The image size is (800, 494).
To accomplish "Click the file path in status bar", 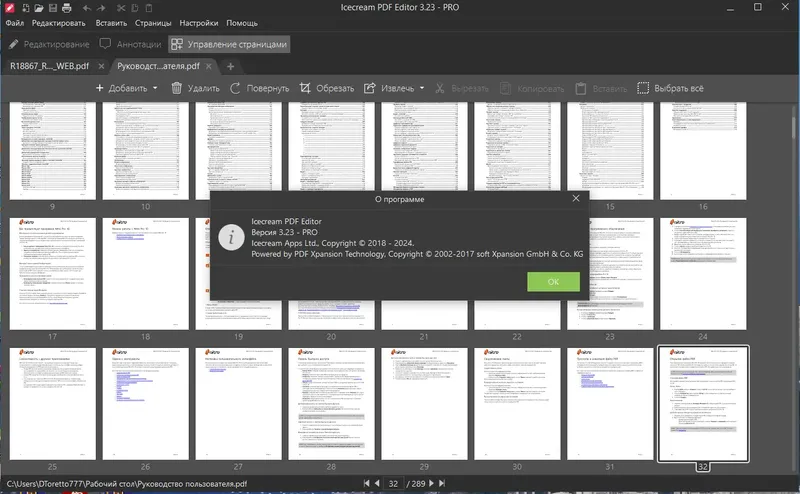I will [x=127, y=483].
